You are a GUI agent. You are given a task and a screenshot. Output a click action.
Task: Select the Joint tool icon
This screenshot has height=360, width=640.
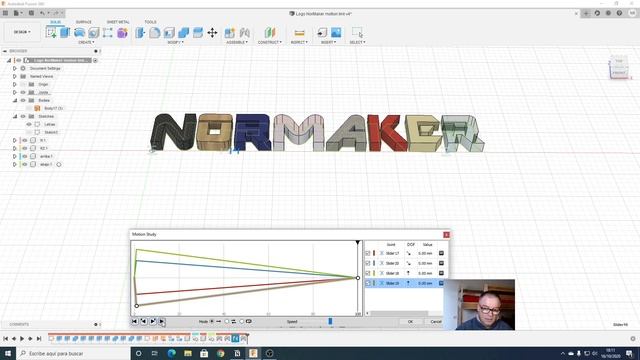pyautogui.click(x=244, y=32)
